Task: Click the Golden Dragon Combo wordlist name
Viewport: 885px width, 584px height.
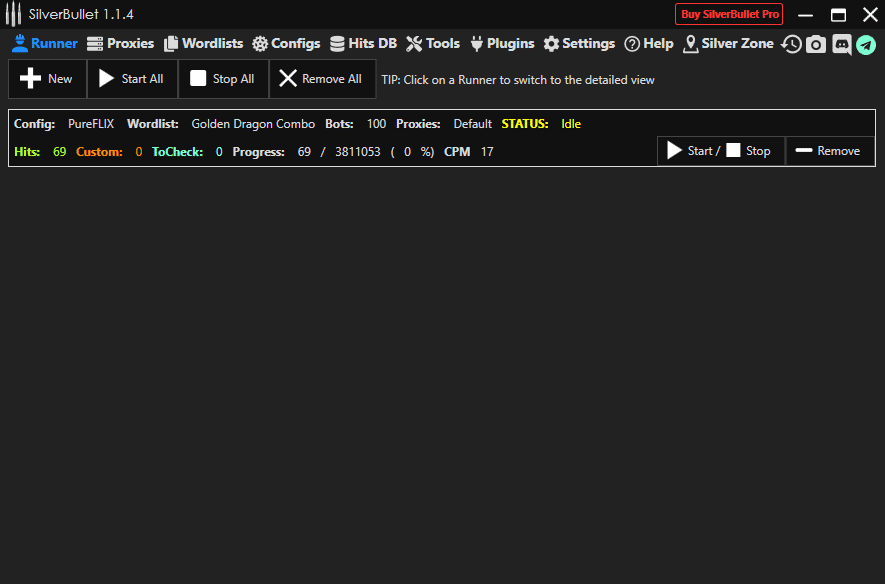Action: coord(253,124)
